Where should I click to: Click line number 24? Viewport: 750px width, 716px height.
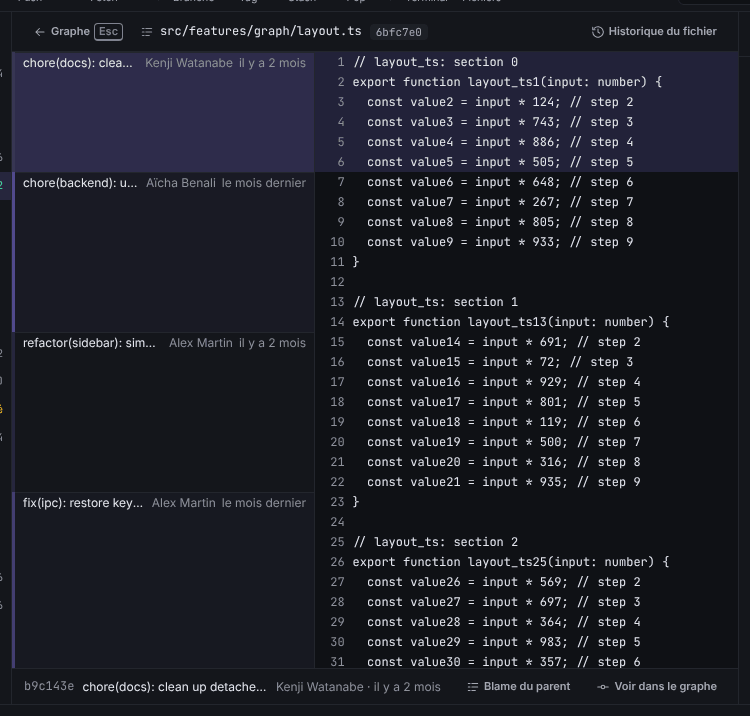click(x=337, y=522)
